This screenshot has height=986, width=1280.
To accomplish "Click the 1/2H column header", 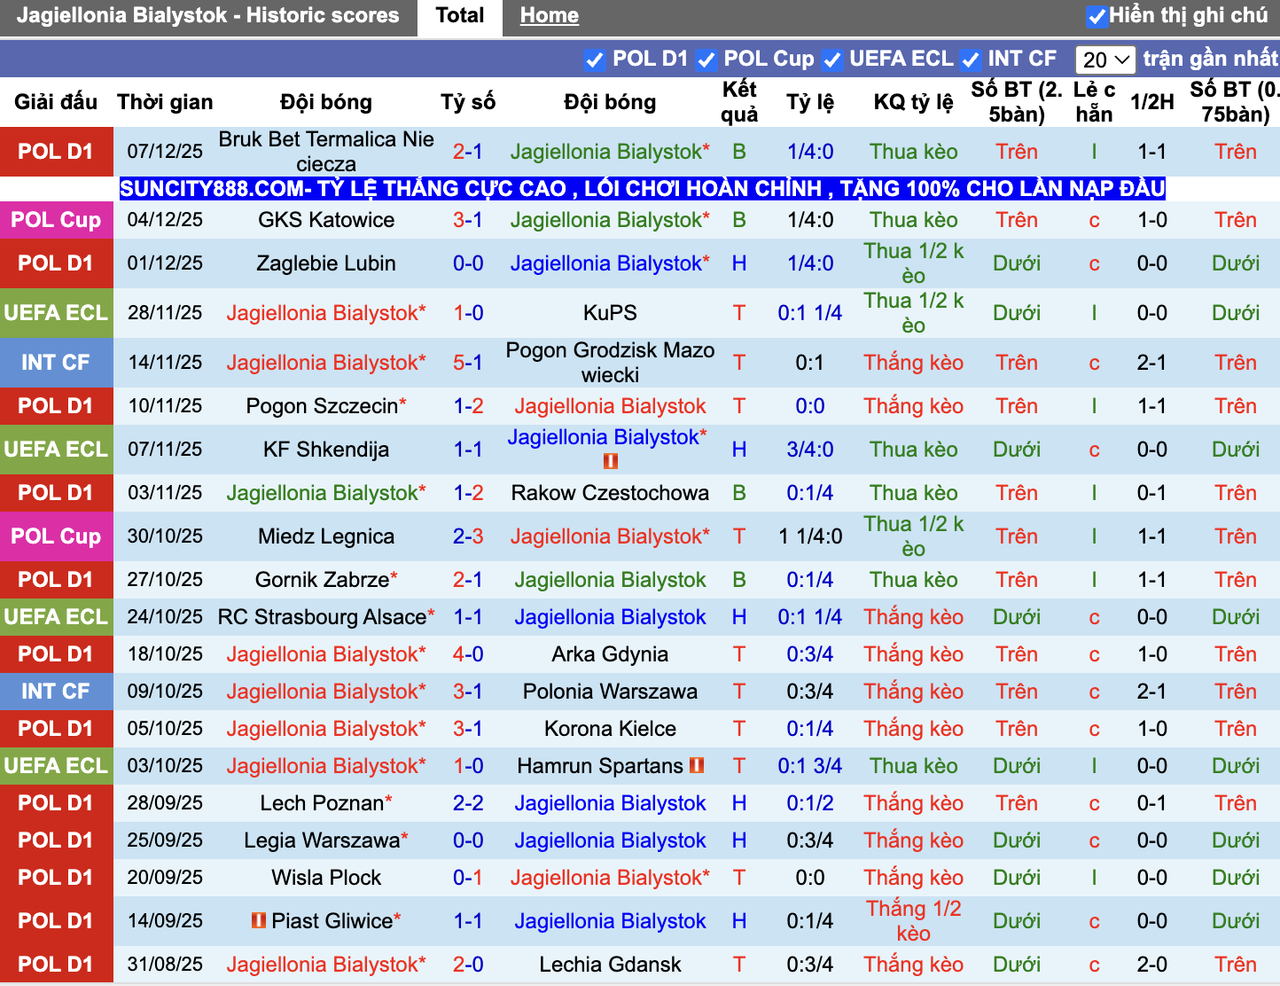I will [1152, 102].
